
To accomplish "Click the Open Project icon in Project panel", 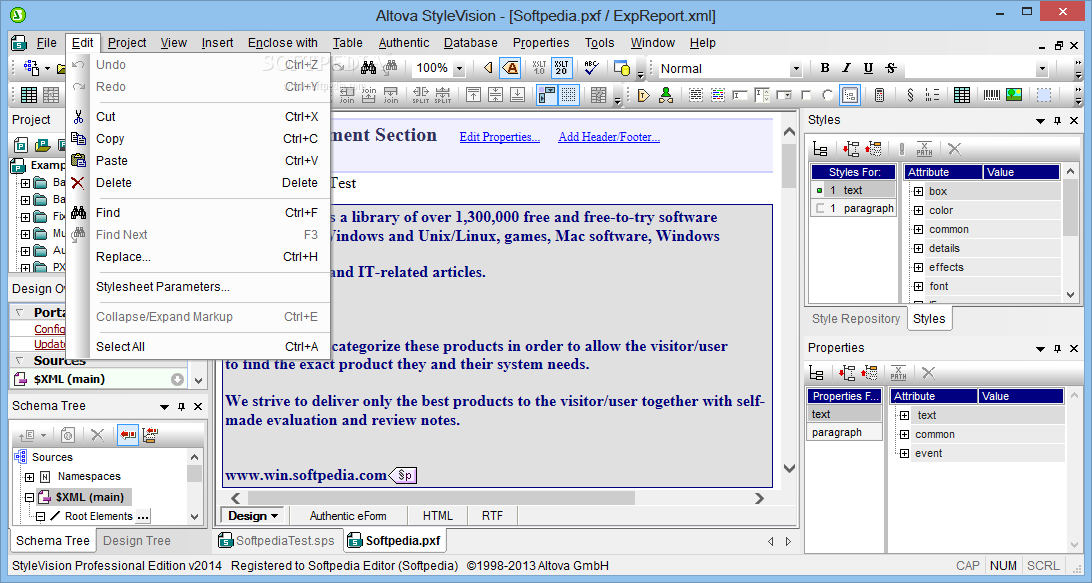I will click(x=43, y=145).
